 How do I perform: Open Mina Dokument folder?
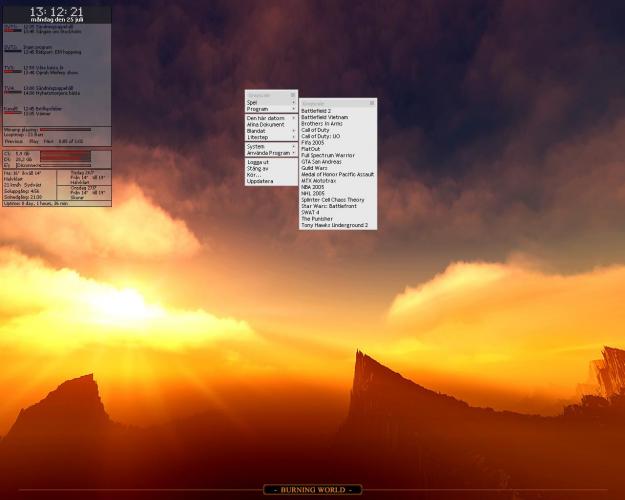pos(265,124)
